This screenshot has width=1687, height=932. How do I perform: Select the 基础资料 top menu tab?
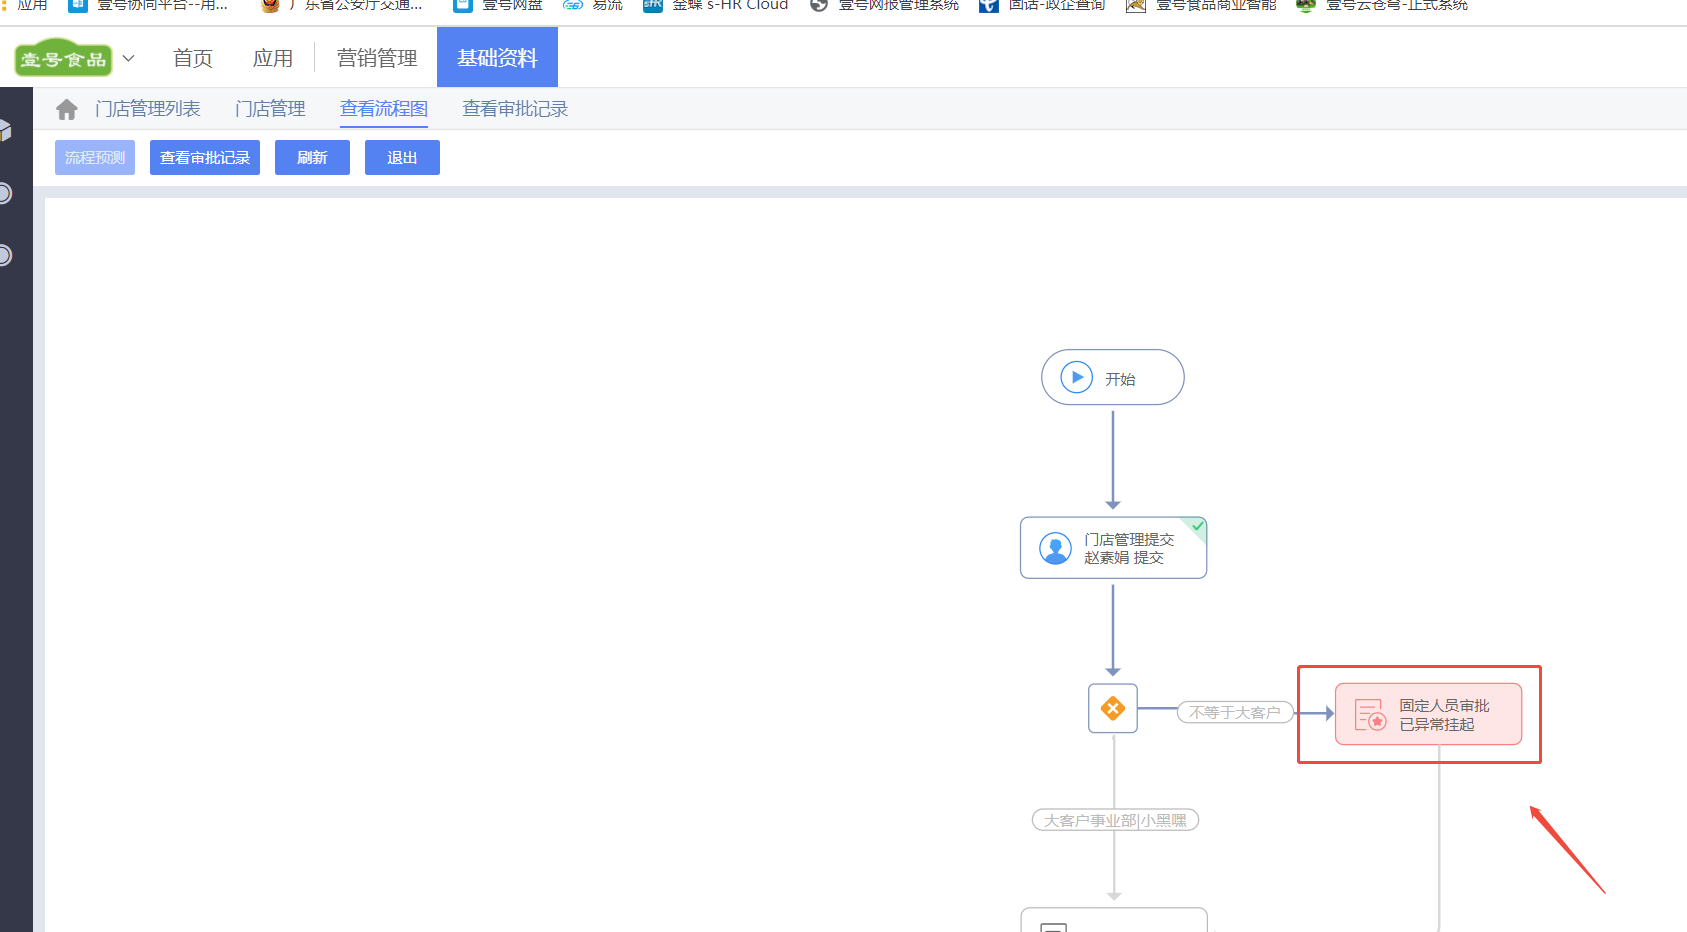pos(497,59)
